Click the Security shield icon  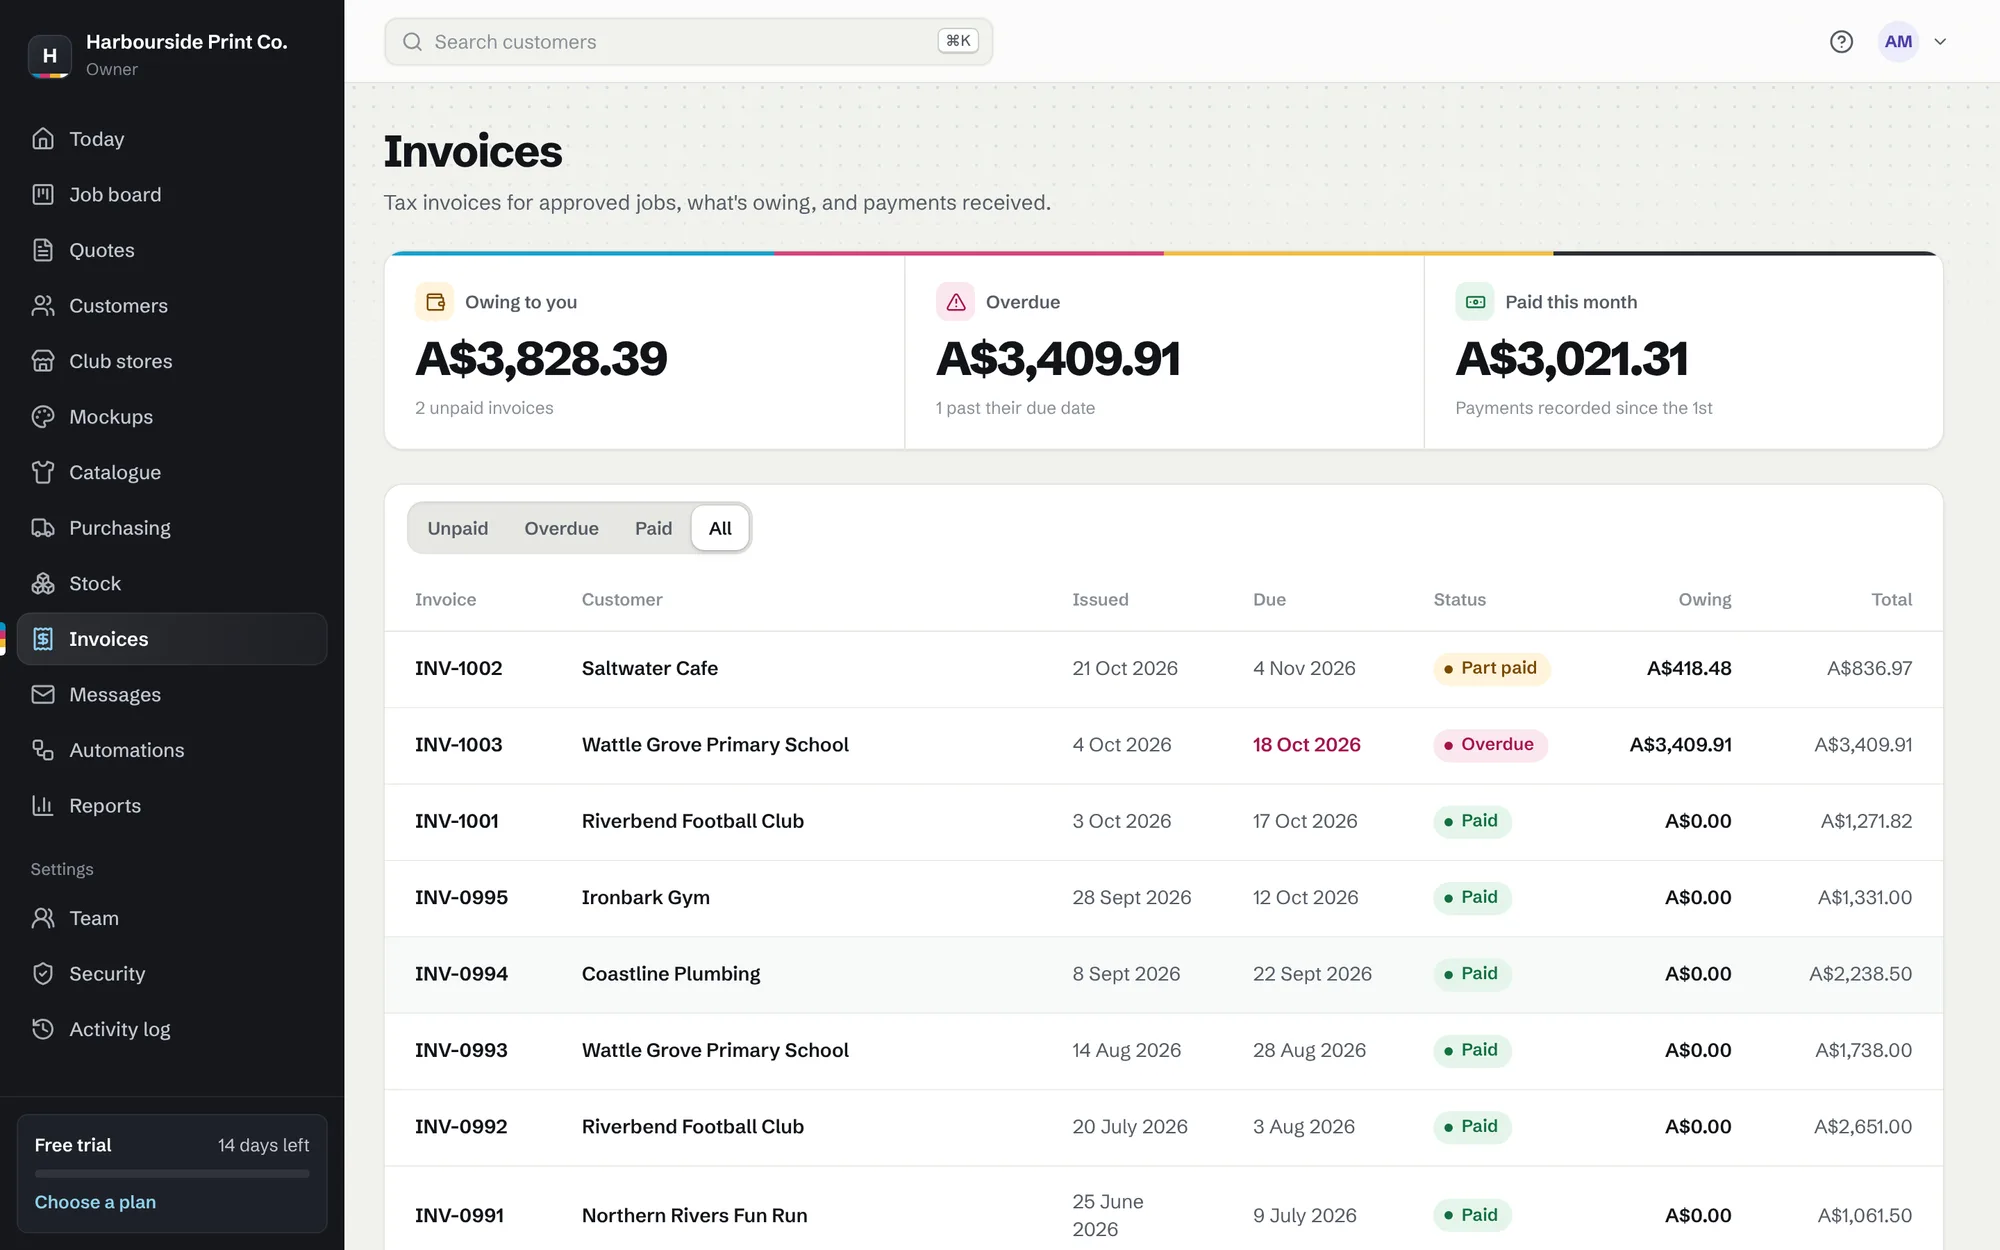coord(43,974)
